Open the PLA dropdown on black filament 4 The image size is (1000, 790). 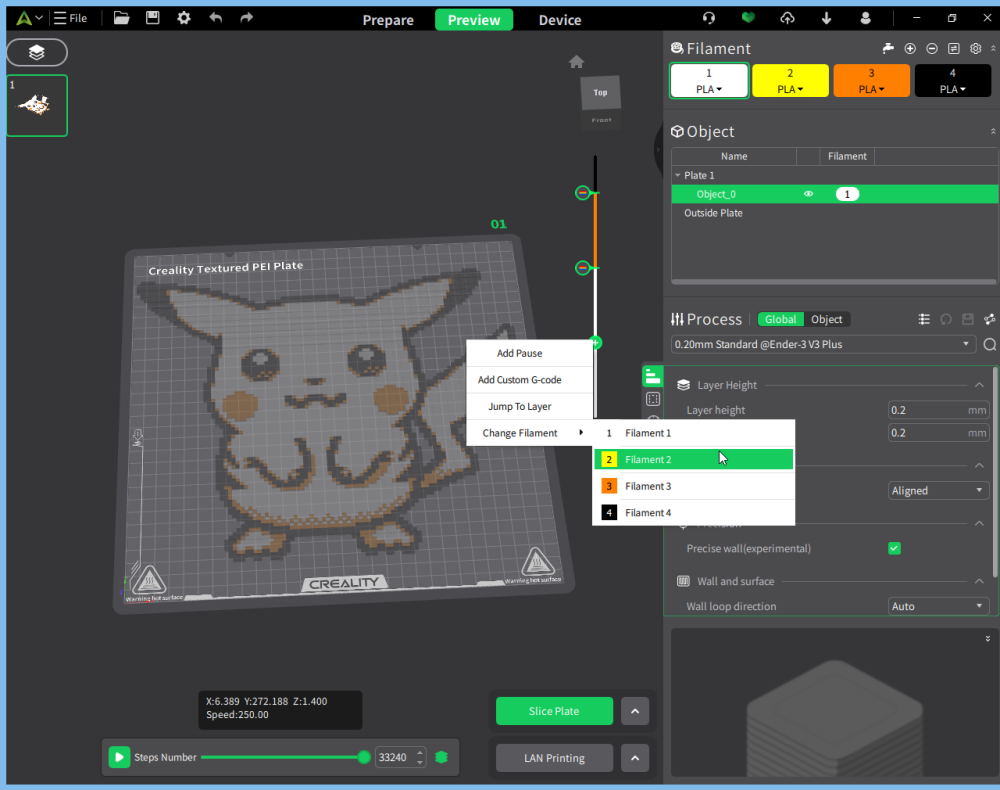[953, 89]
